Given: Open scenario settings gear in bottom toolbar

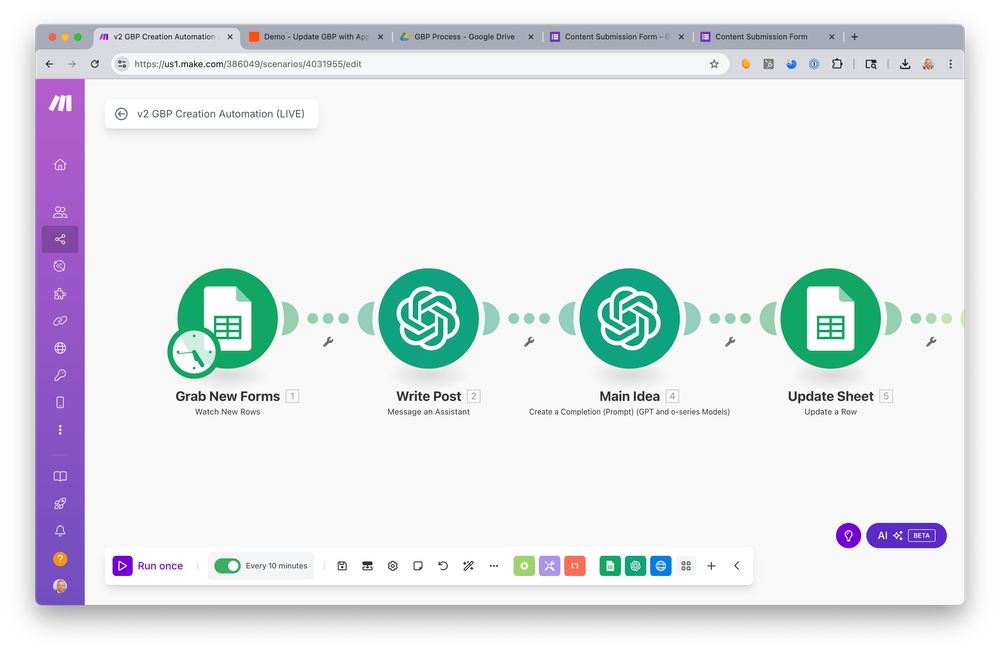Looking at the screenshot, I should click(x=392, y=566).
